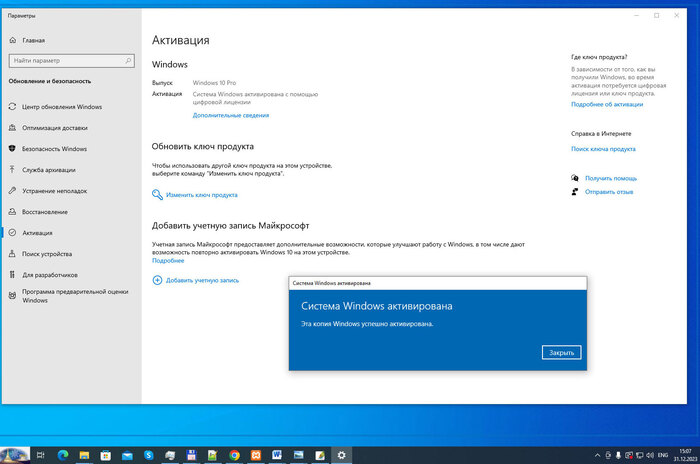Click the tools icon beside Для разработчиков
Screen dimensions: 700x464
pyautogui.click(x=12, y=275)
